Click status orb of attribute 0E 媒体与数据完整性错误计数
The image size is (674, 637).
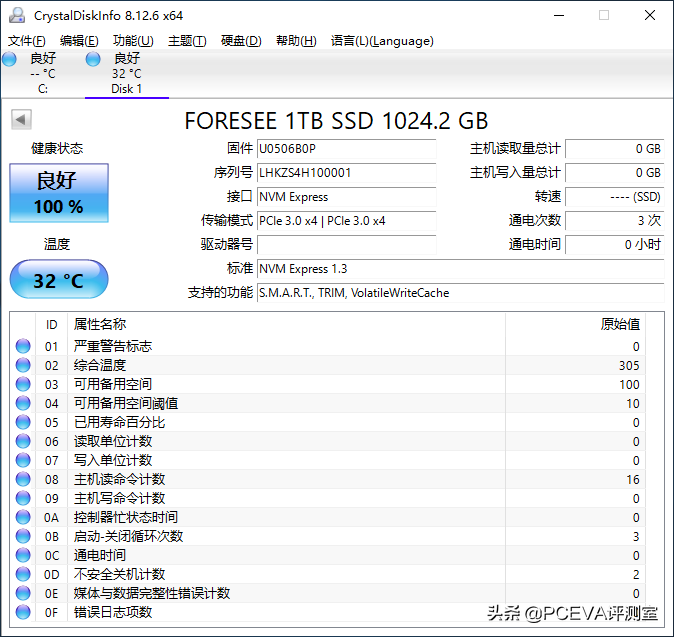point(23,593)
